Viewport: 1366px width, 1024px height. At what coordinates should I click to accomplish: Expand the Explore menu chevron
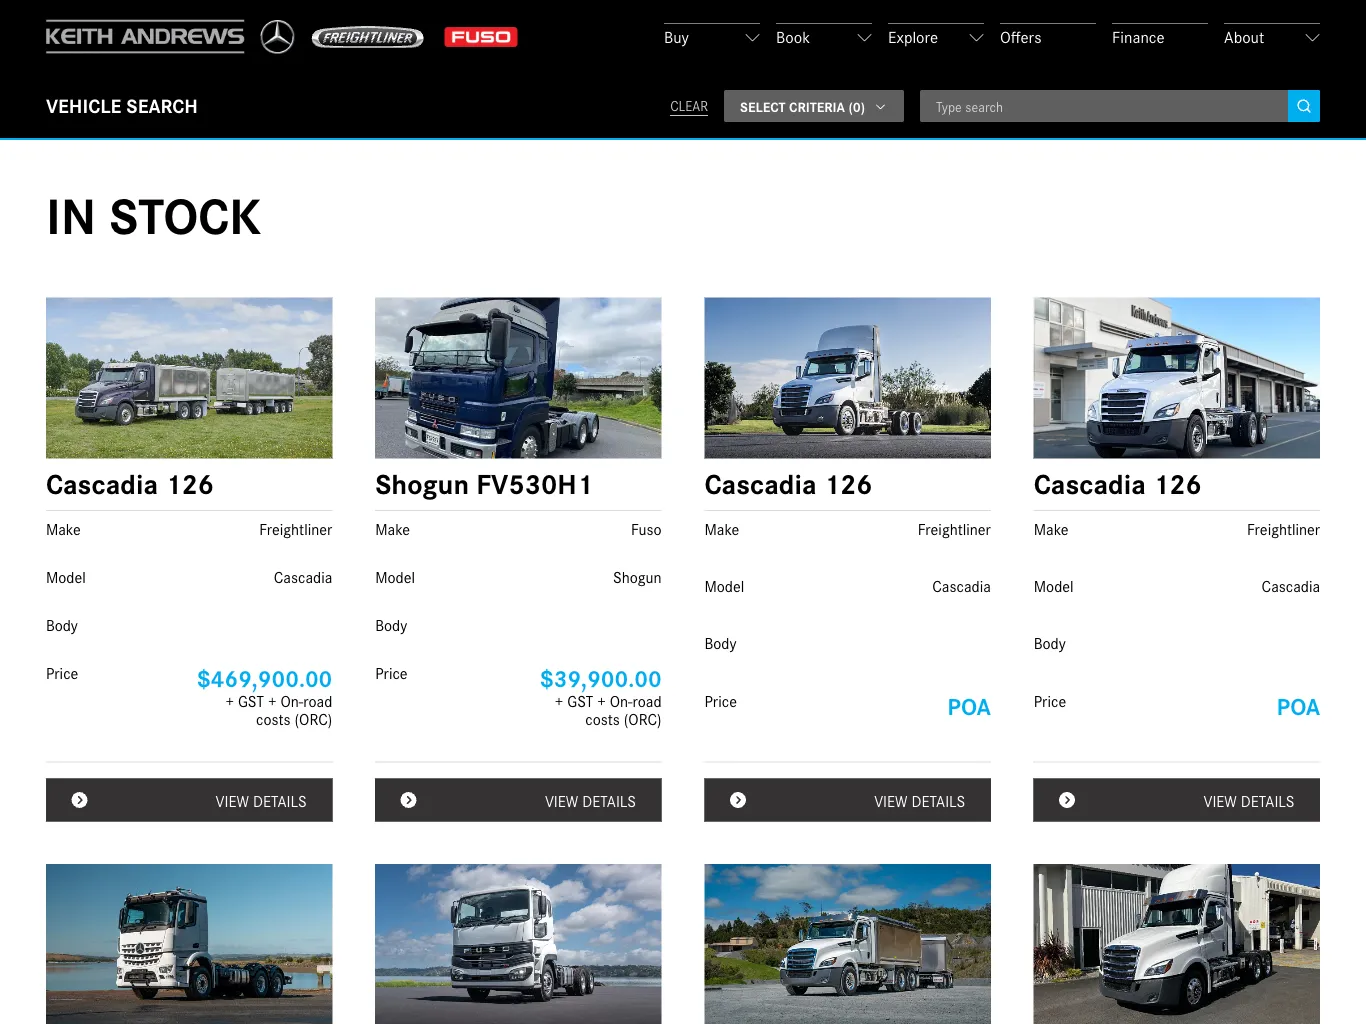(x=976, y=38)
